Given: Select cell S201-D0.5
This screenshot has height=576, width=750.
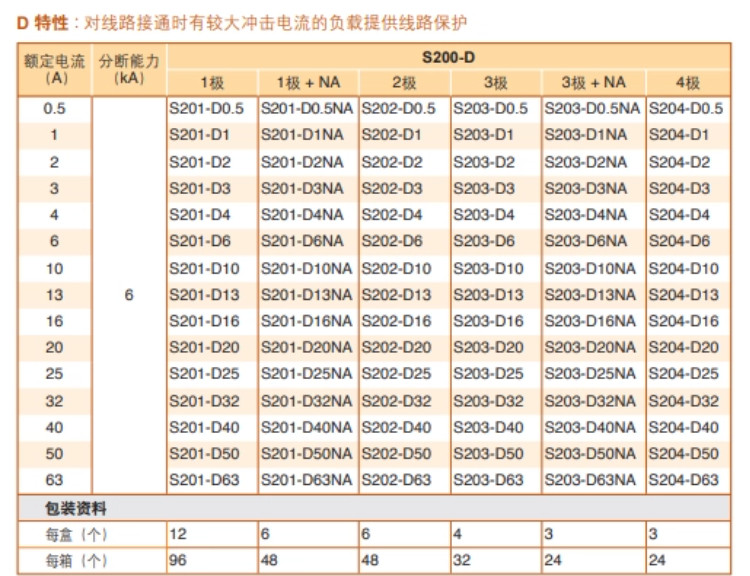Looking at the screenshot, I should pyautogui.click(x=207, y=109).
